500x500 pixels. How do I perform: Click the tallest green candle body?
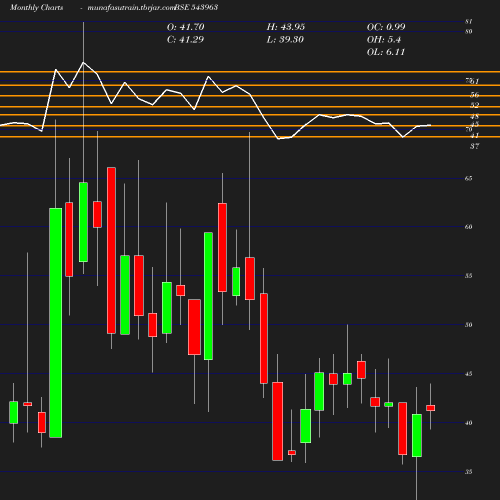(x=56, y=323)
